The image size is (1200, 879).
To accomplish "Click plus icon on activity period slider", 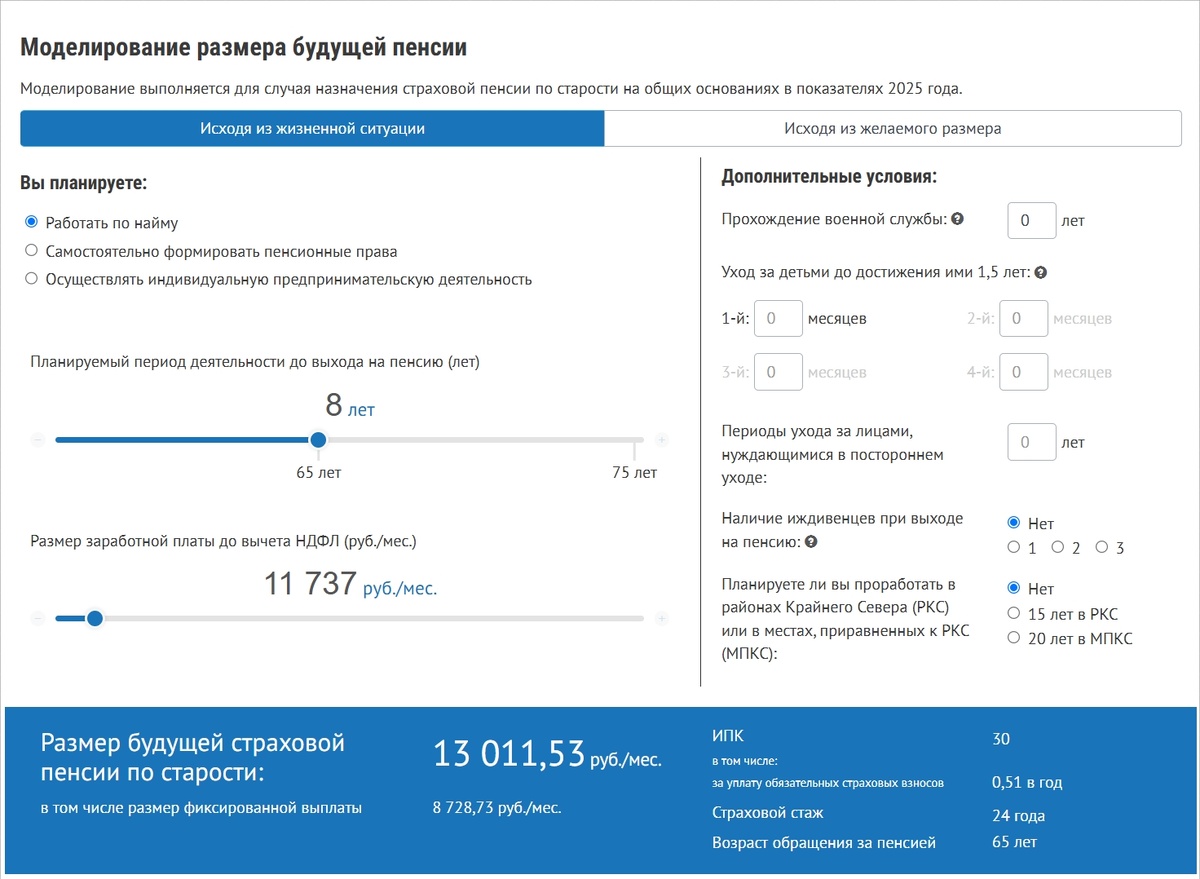I will 661,438.
